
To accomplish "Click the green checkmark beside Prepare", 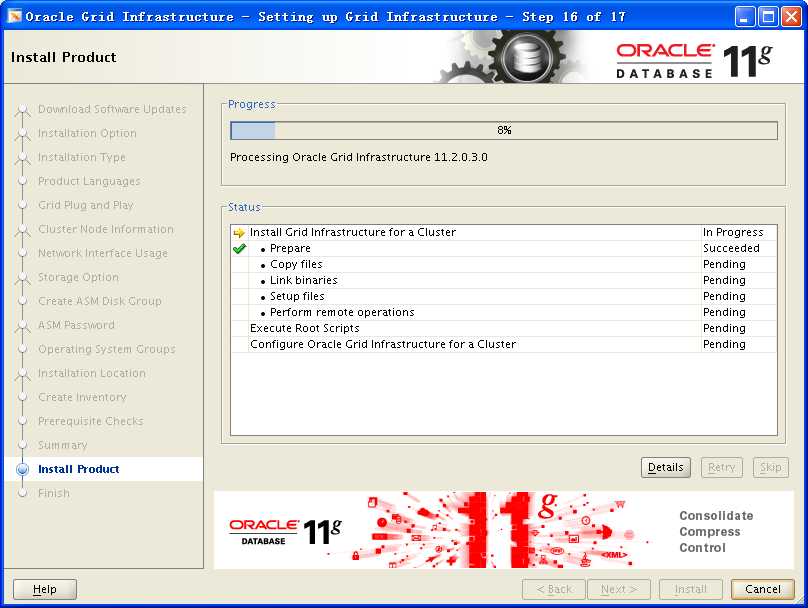I will 239,249.
